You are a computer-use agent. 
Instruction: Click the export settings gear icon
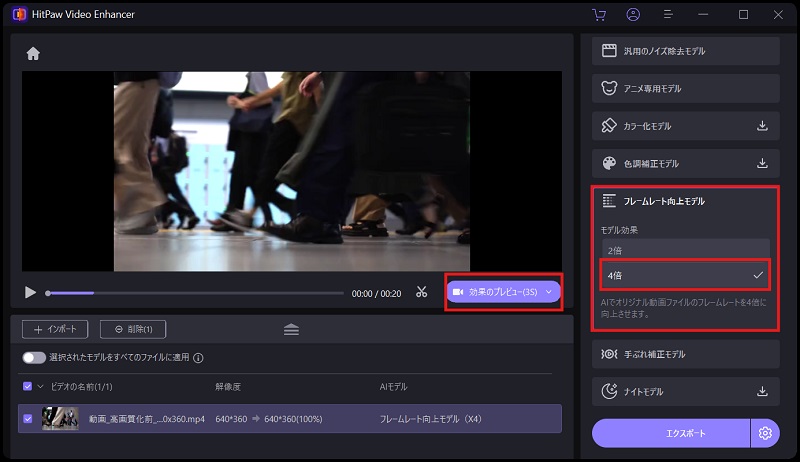coord(765,433)
